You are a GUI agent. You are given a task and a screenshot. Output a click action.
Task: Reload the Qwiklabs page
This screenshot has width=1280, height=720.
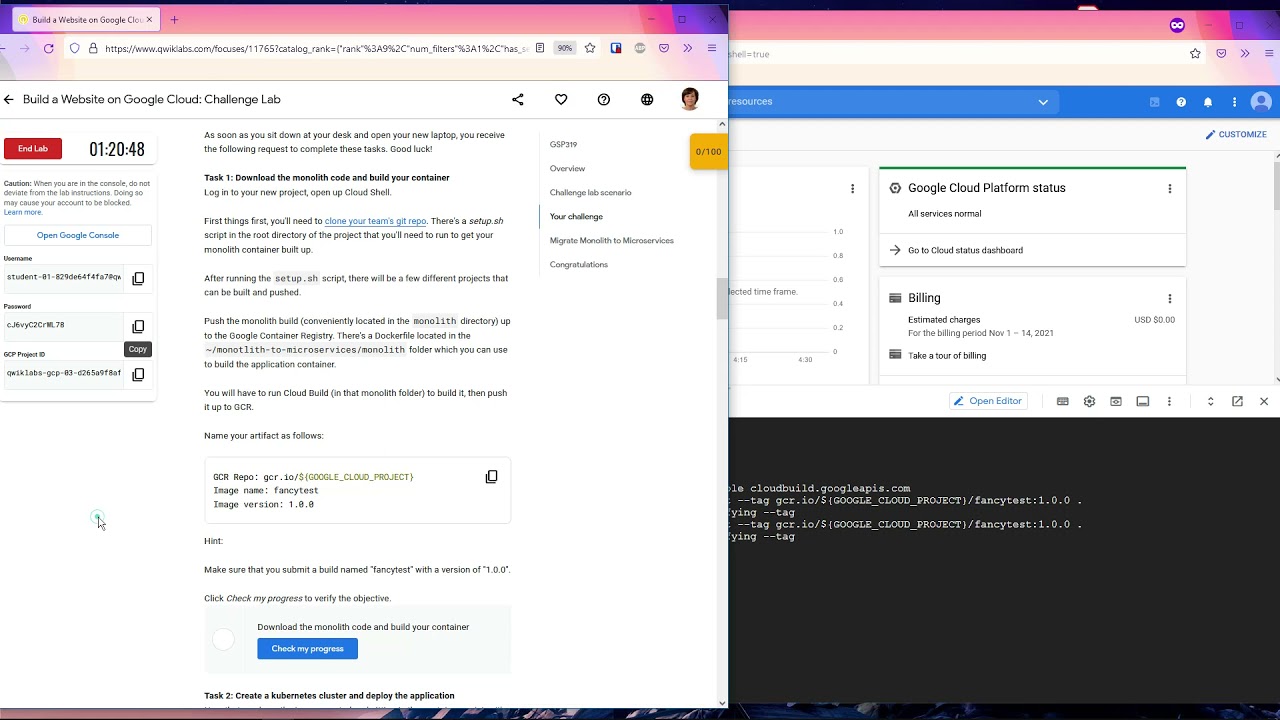pos(48,48)
